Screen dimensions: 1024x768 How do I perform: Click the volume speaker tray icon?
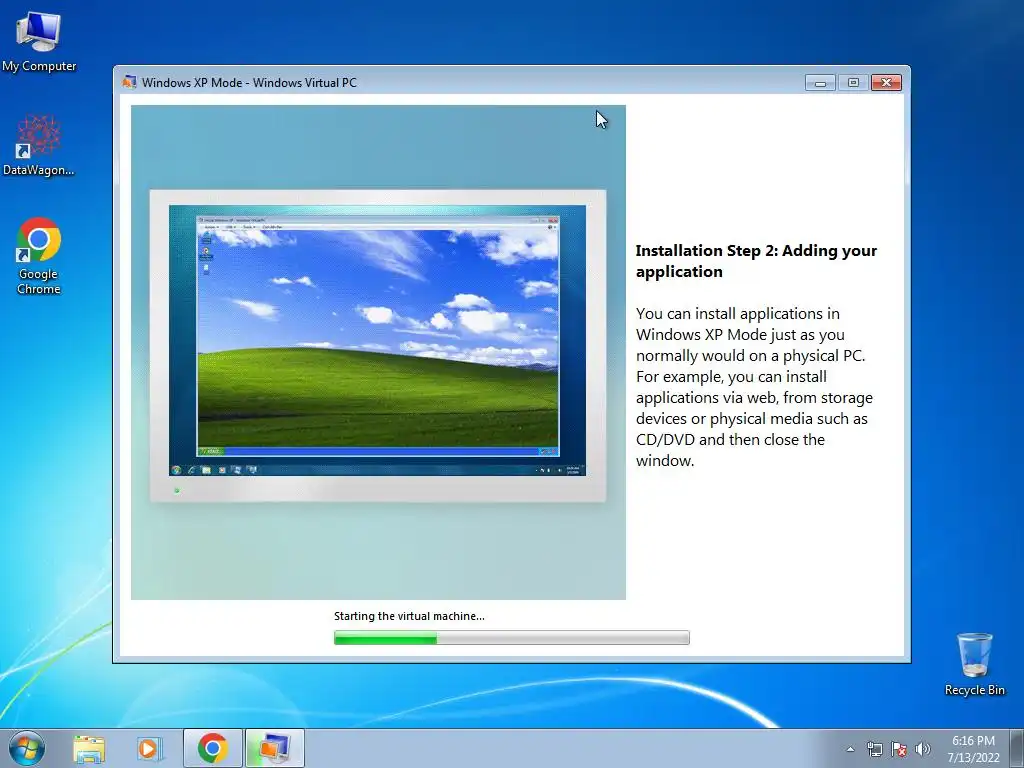(x=923, y=749)
